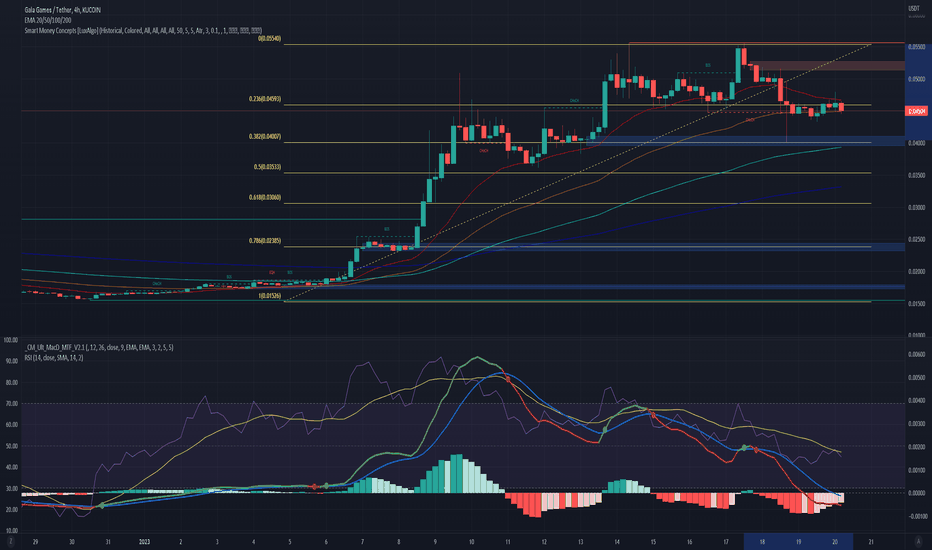932x550 pixels.
Task: Click the '1(0.01526)' Fibonacci level label
Action: pos(269,296)
